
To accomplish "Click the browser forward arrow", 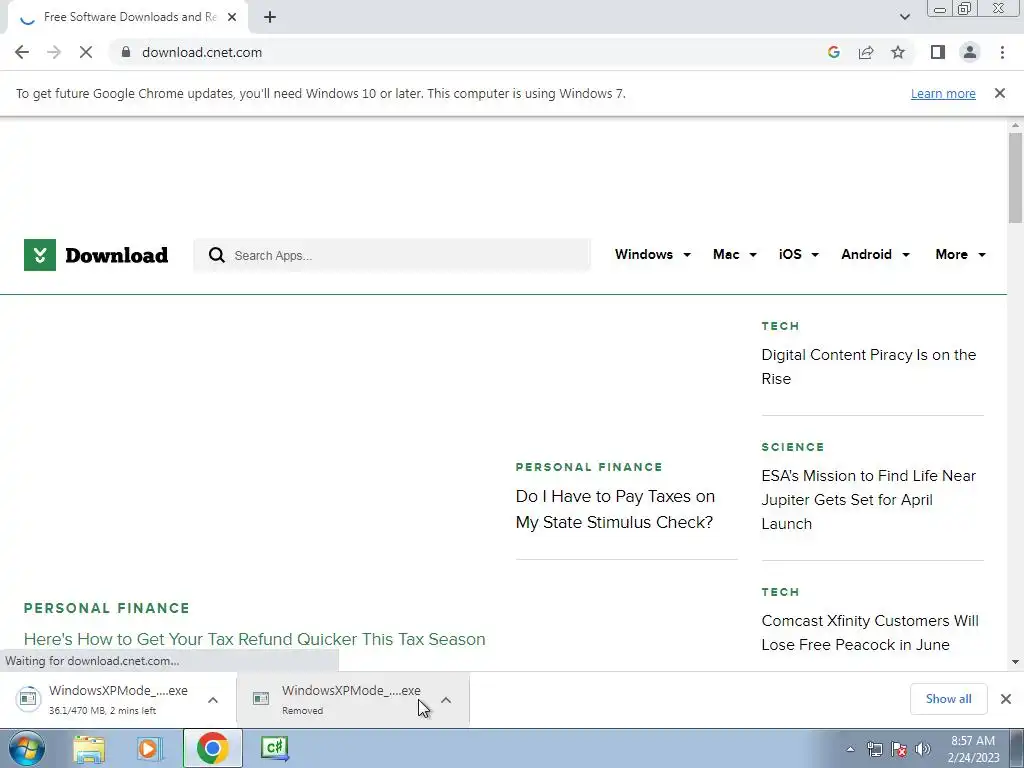I will (54, 52).
